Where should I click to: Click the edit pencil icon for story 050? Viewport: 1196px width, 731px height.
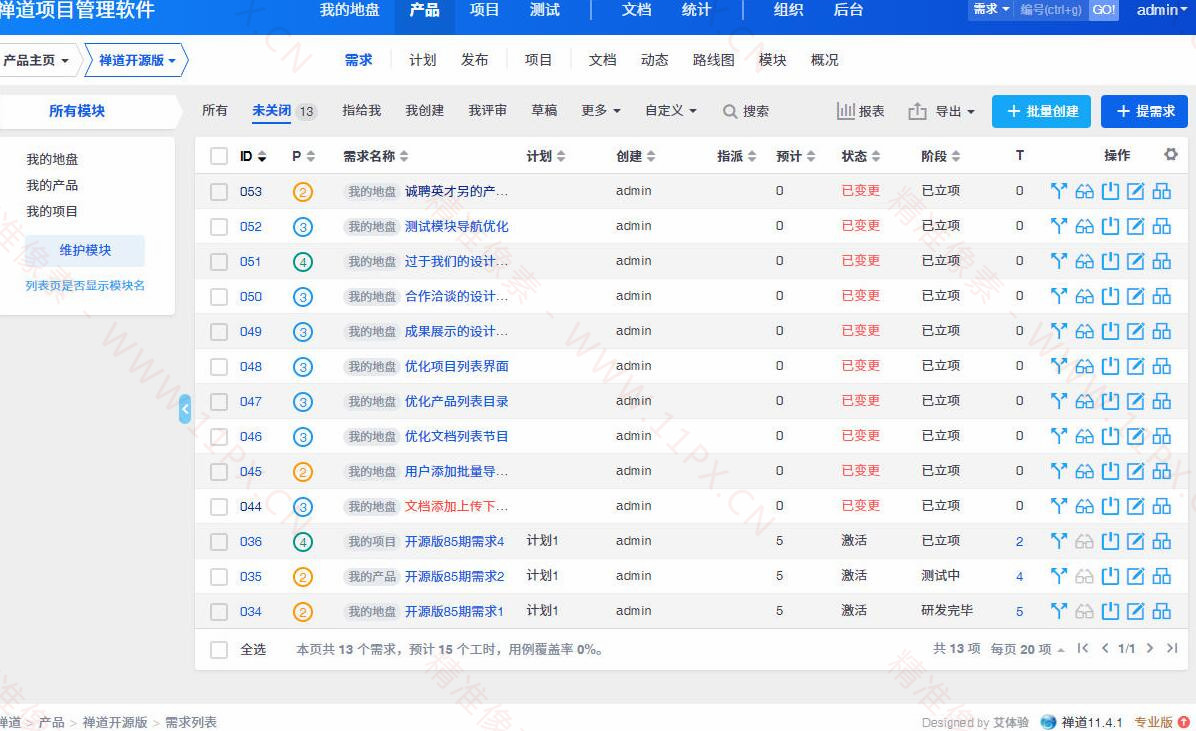pos(1136,296)
